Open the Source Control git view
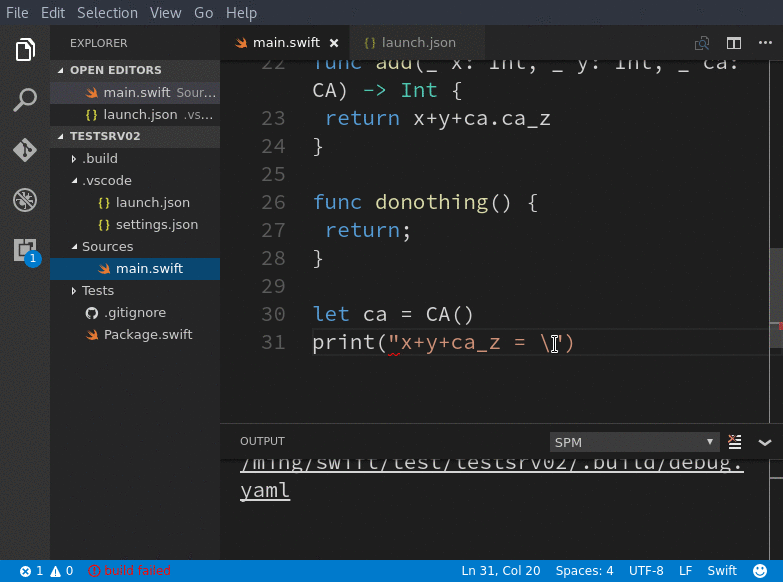Viewport: 783px width, 582px height. tap(25, 149)
